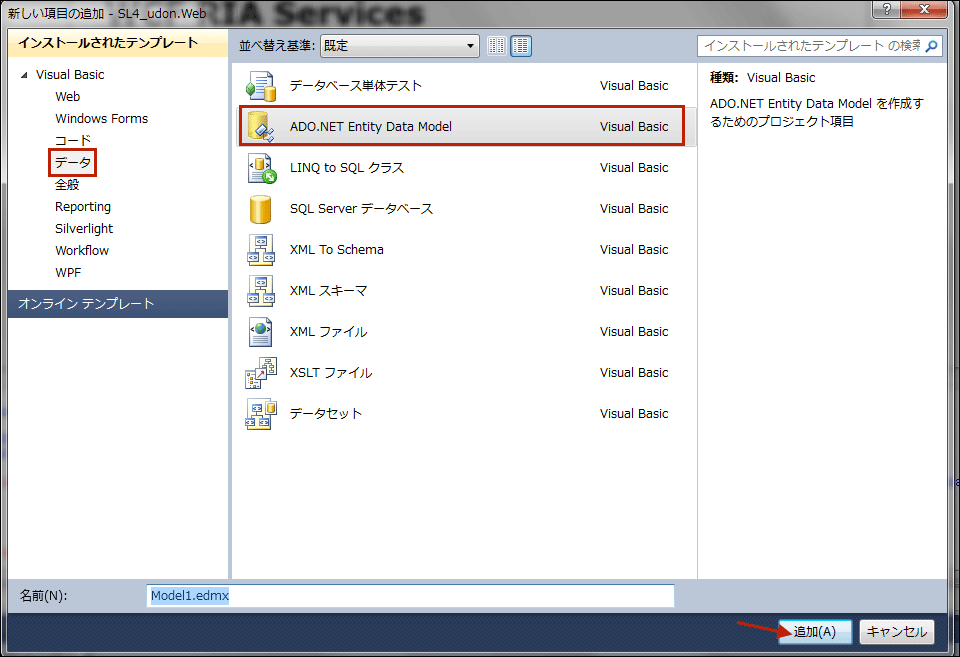Click the SQL Server データベース cylinder icon
Viewport: 960px width, 657px height.
click(x=261, y=209)
